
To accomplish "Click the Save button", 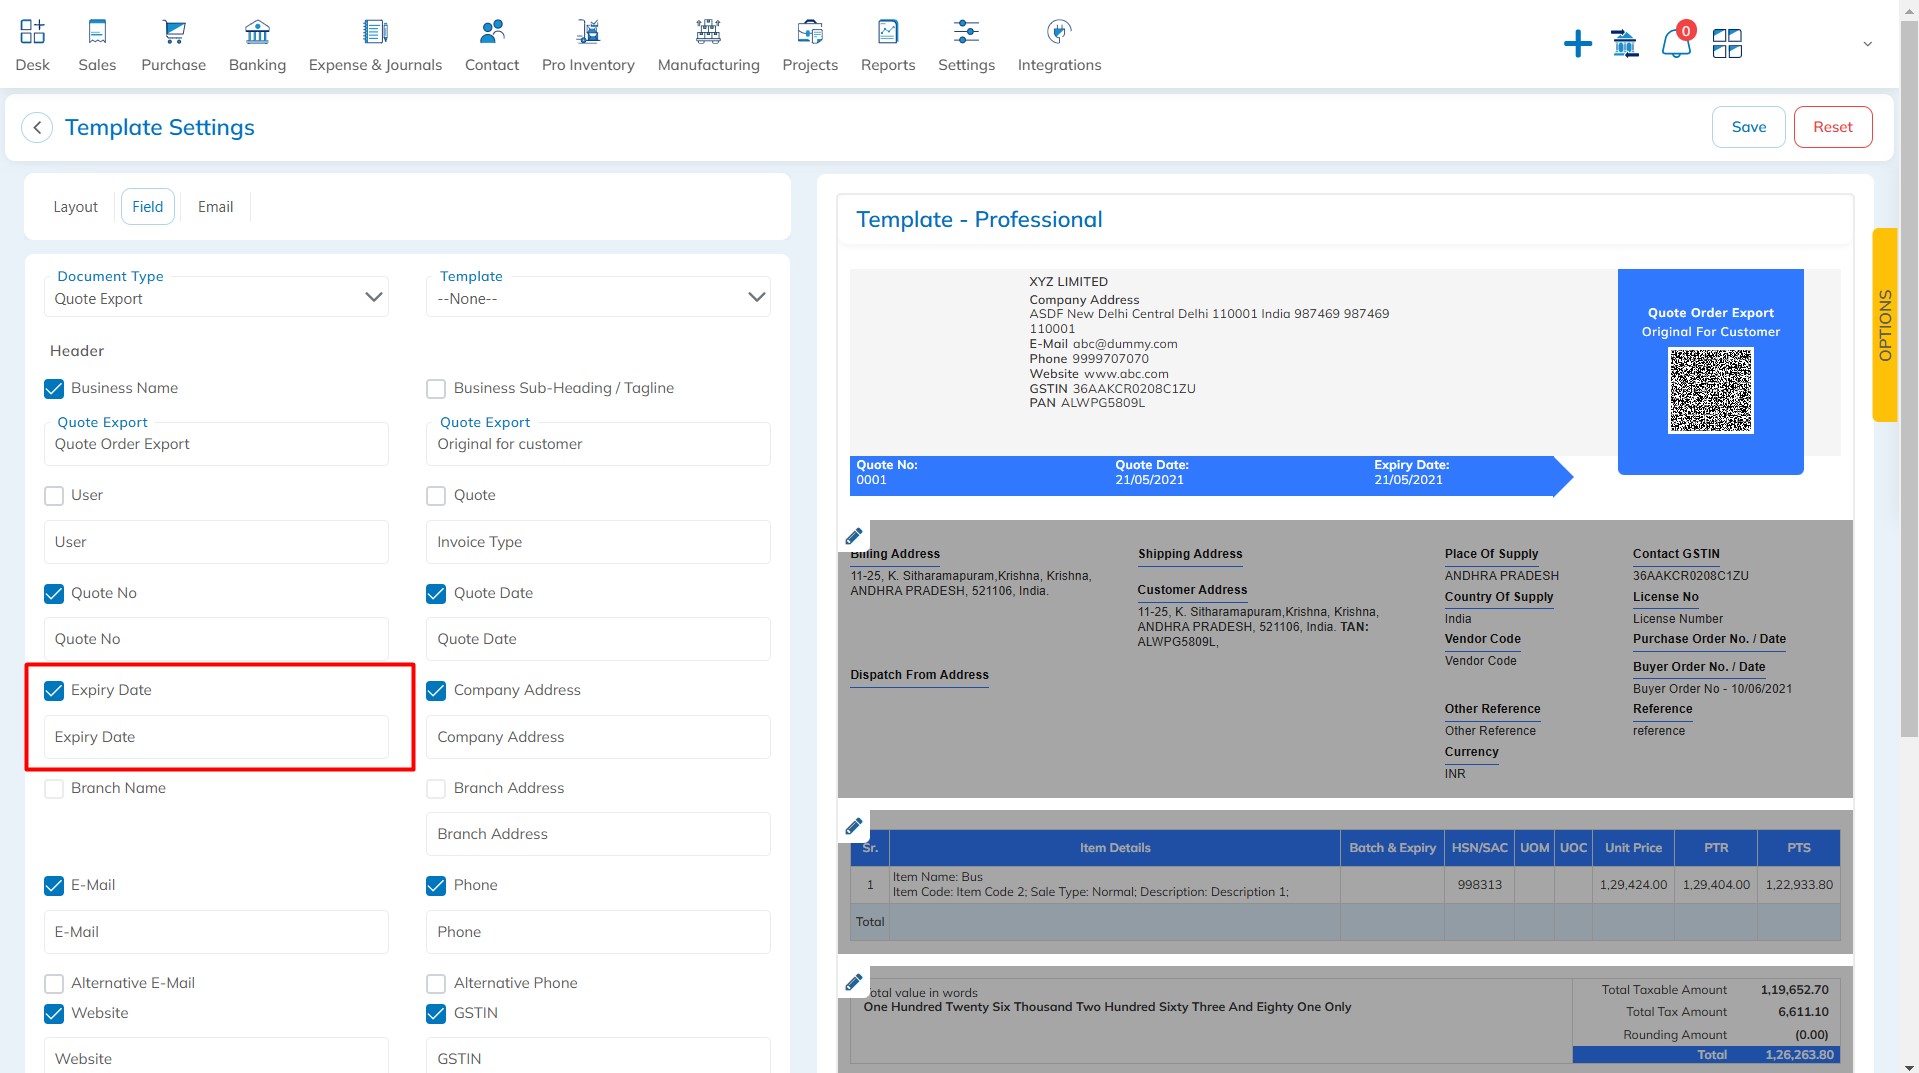I will pyautogui.click(x=1748, y=127).
